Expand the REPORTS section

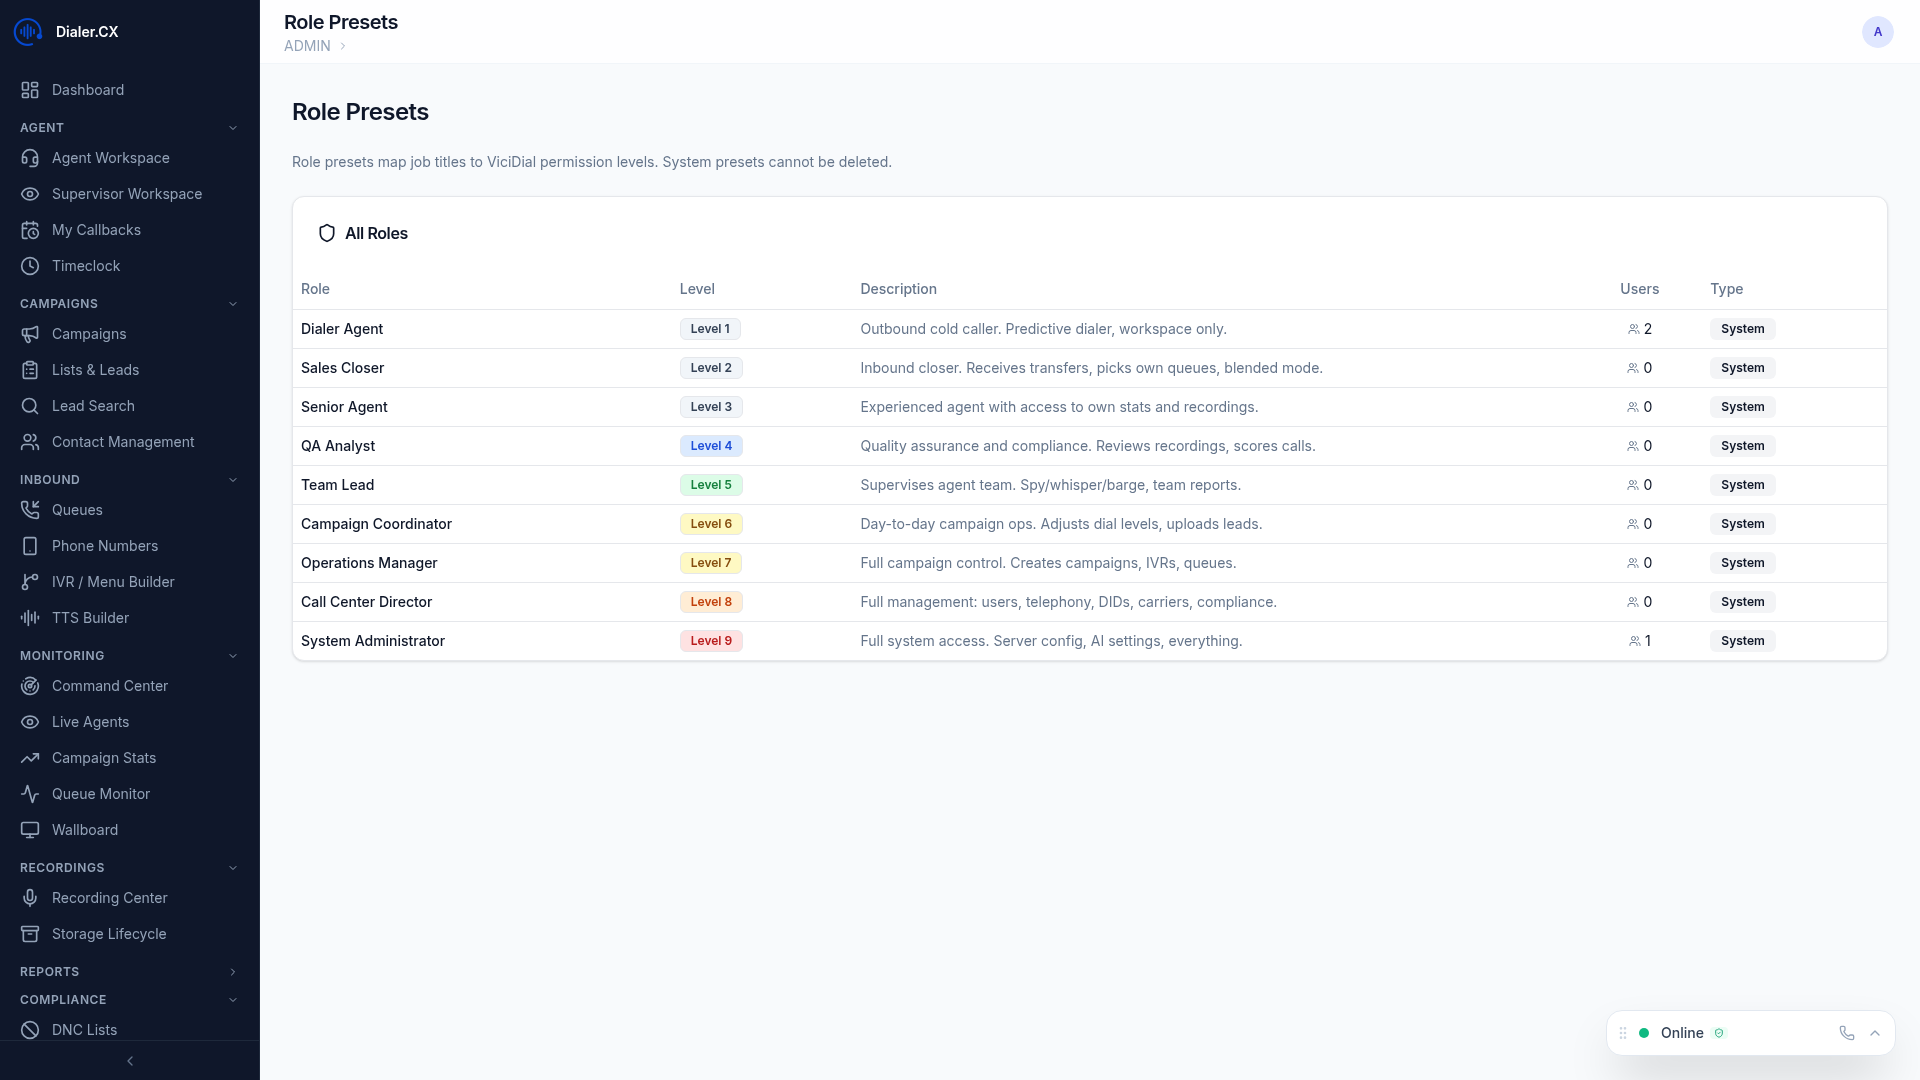click(x=233, y=971)
